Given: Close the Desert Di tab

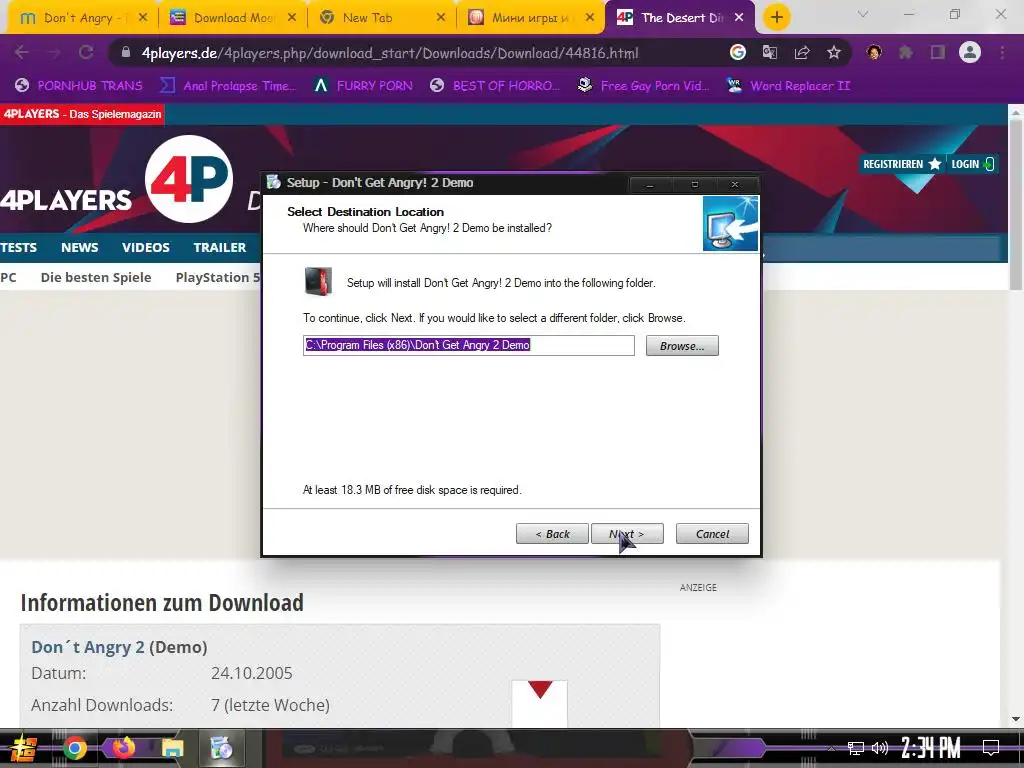Looking at the screenshot, I should [x=739, y=18].
